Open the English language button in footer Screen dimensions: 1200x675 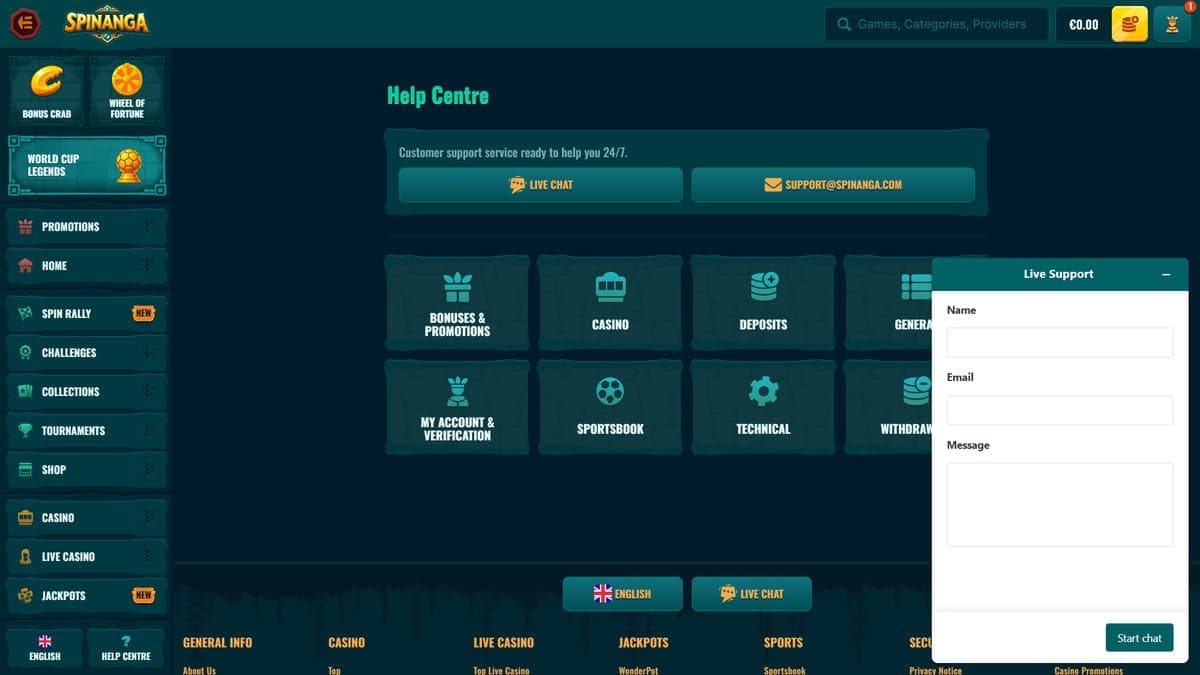pyautogui.click(x=623, y=594)
